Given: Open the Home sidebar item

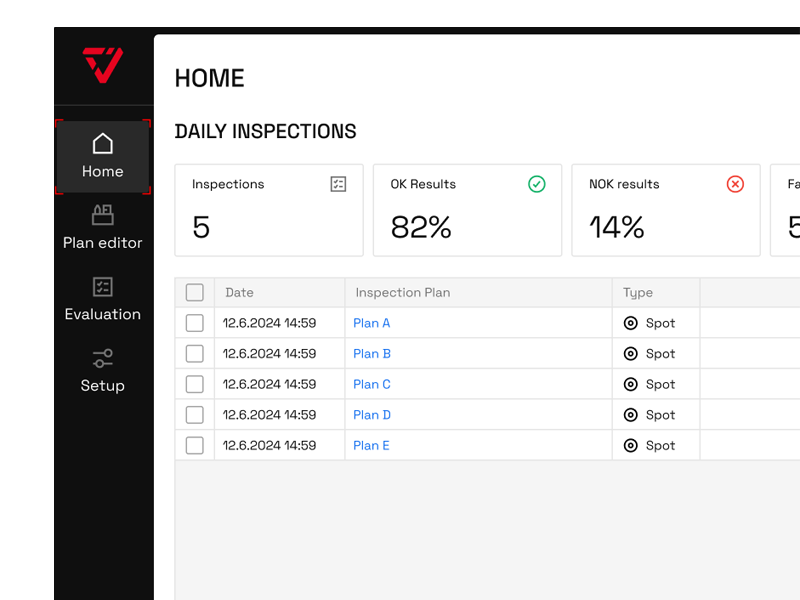Looking at the screenshot, I should click(x=103, y=156).
